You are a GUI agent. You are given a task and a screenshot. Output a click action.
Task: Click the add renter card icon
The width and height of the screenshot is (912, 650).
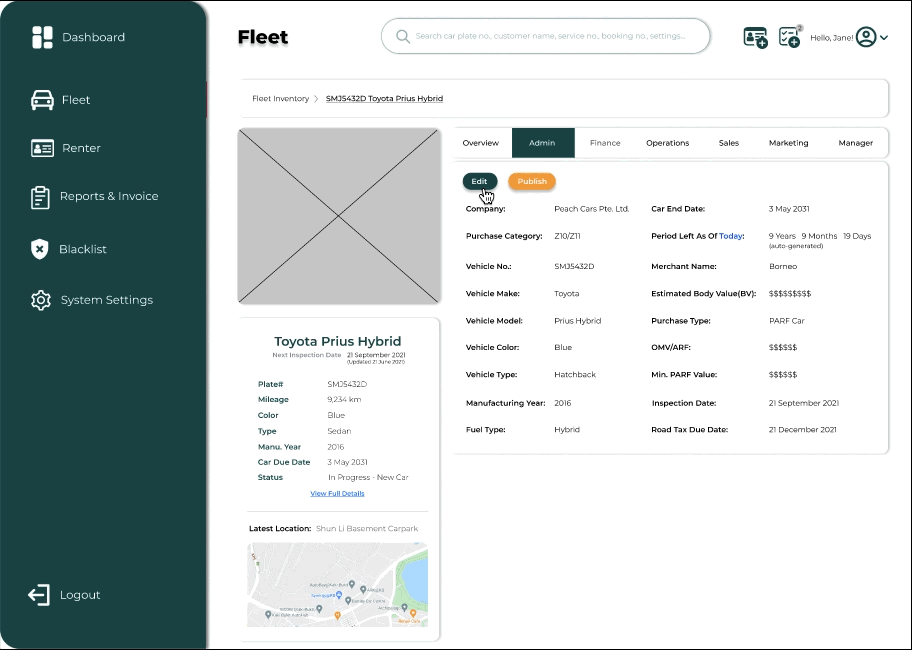tap(756, 37)
